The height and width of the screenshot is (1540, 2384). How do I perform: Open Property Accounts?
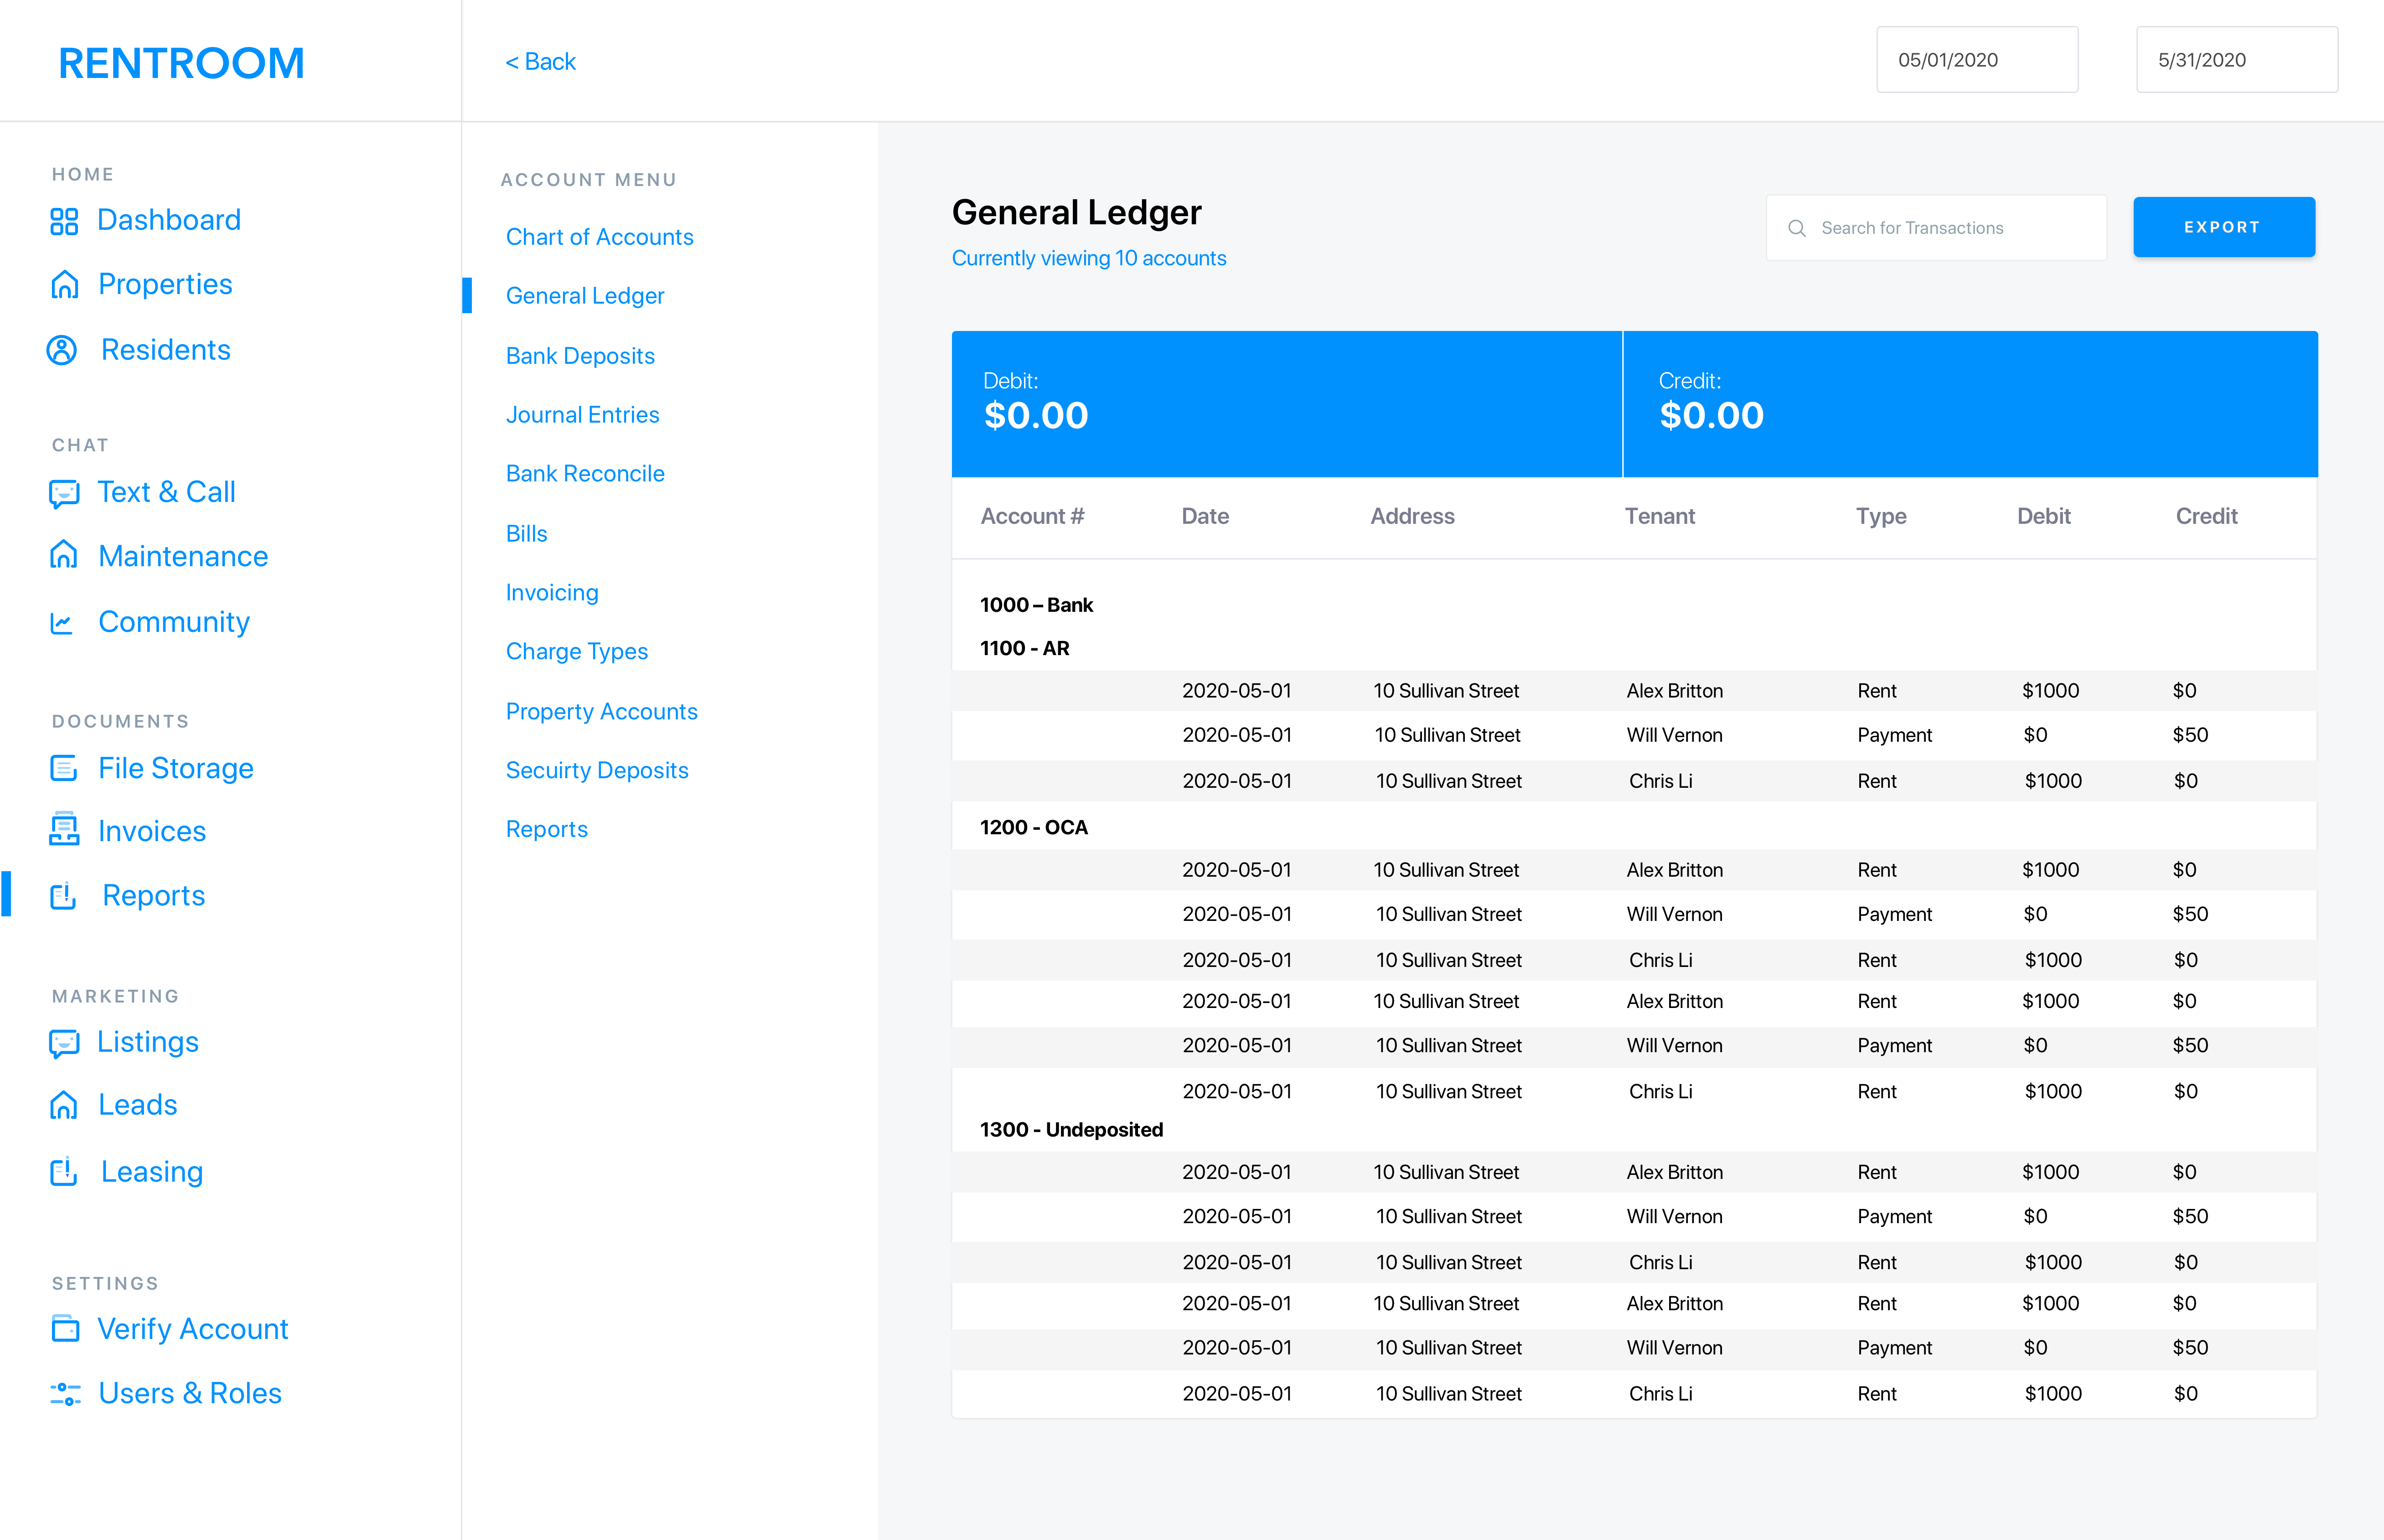(x=601, y=712)
